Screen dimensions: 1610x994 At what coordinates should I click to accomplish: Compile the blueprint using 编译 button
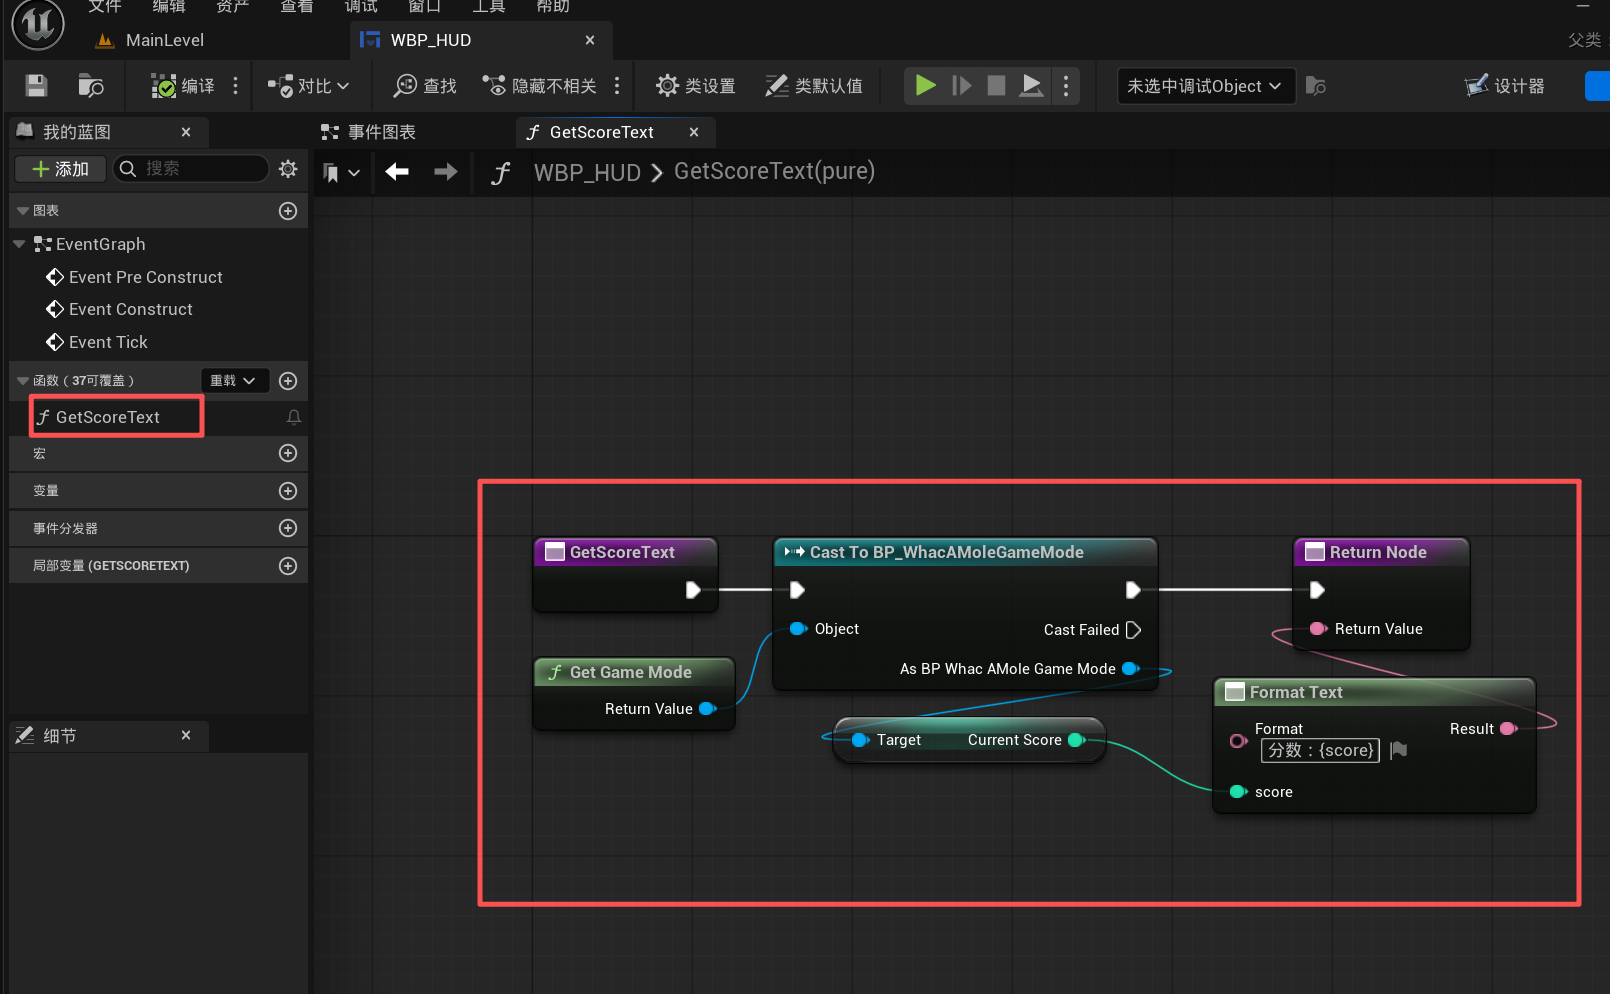tap(183, 86)
